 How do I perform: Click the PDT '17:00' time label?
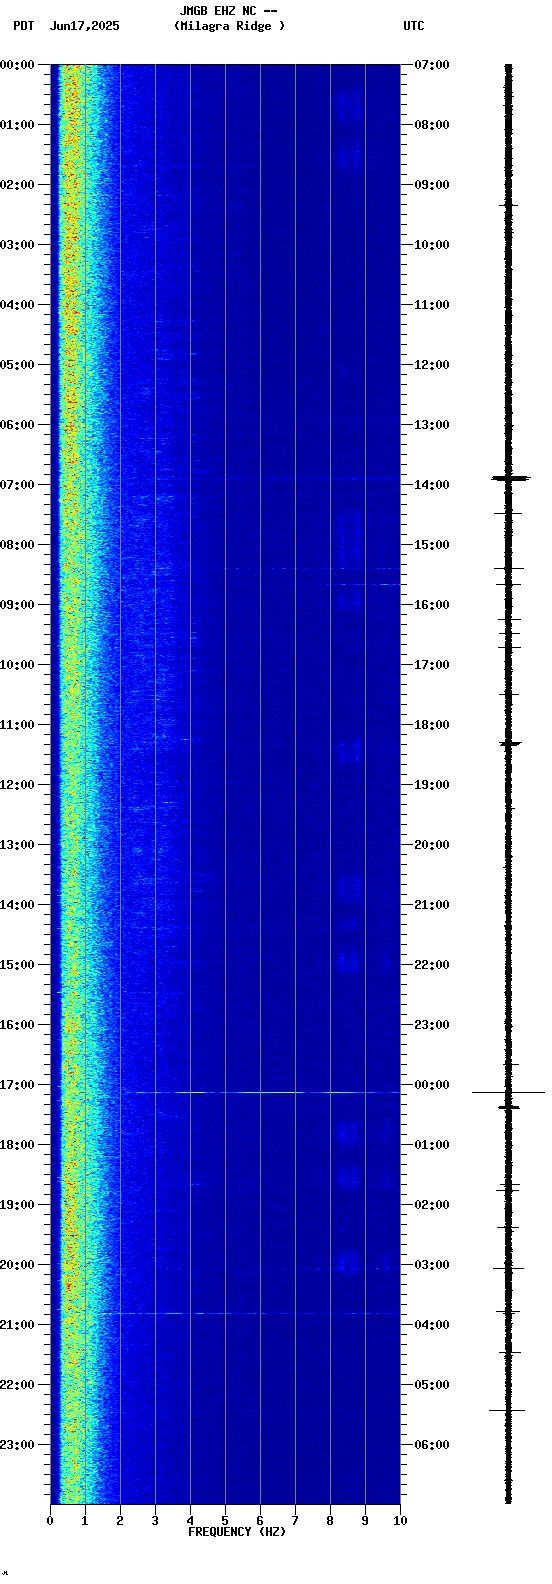pyautogui.click(x=17, y=1085)
